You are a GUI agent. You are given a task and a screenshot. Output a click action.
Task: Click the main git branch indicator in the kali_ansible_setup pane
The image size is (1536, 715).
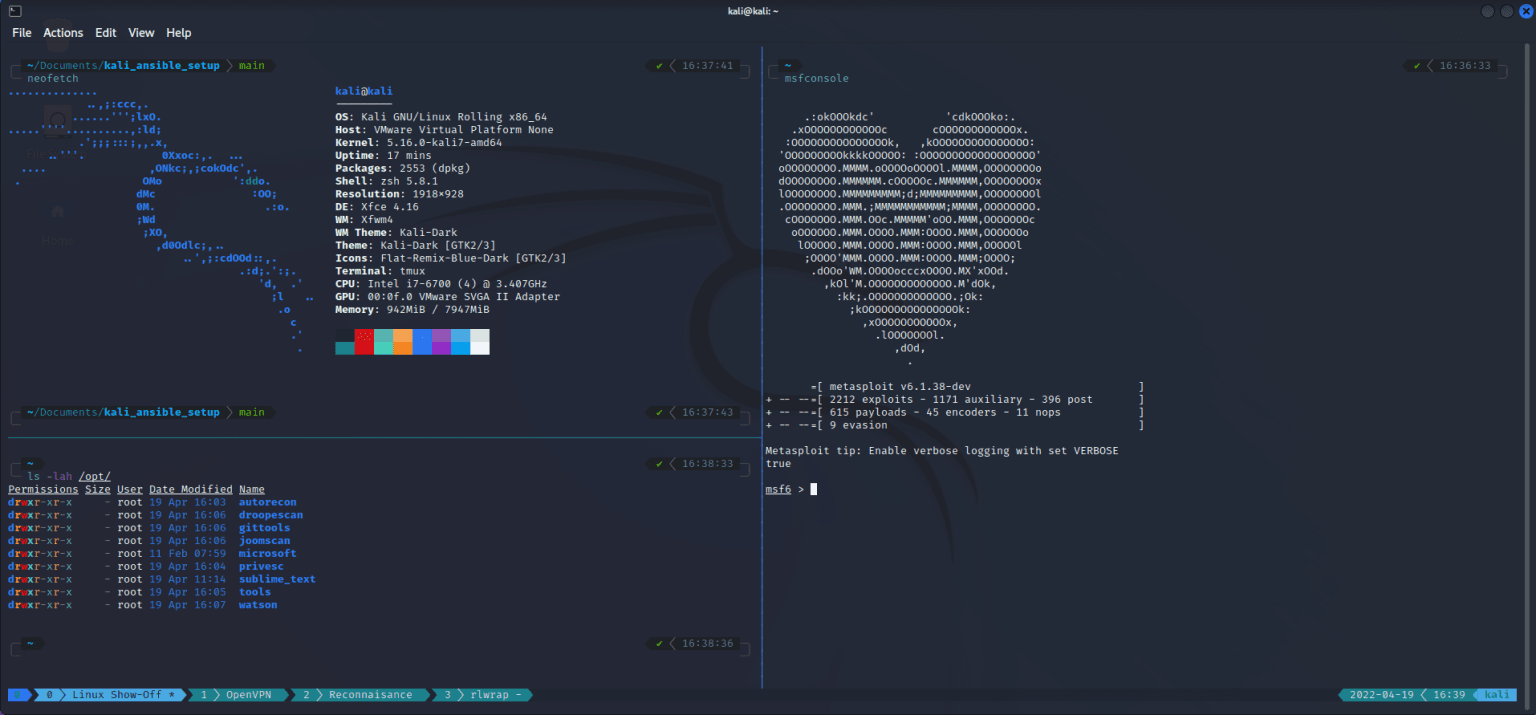pyautogui.click(x=250, y=65)
